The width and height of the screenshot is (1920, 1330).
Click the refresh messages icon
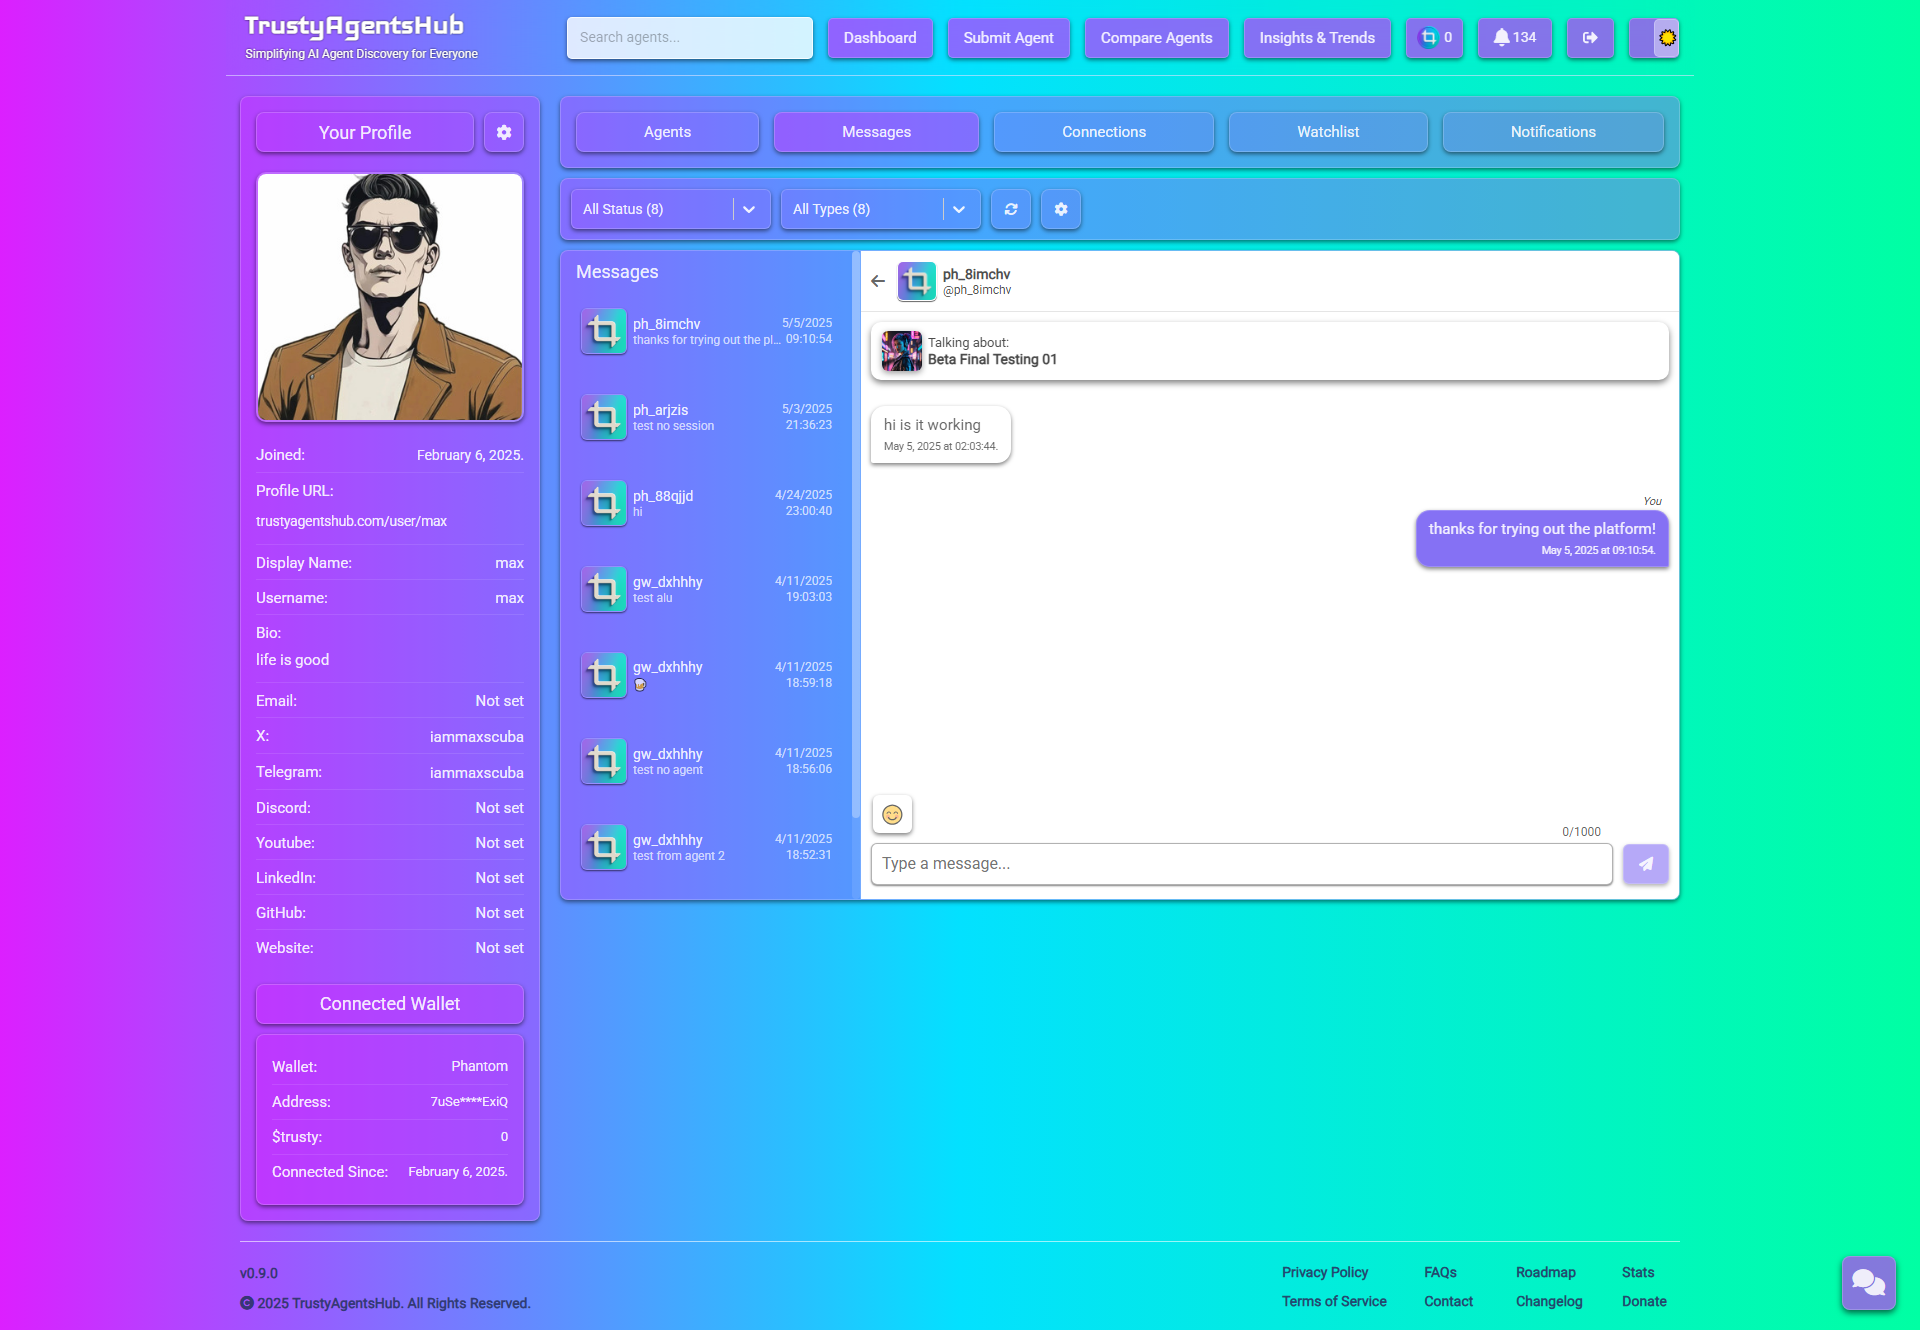tap(1011, 209)
